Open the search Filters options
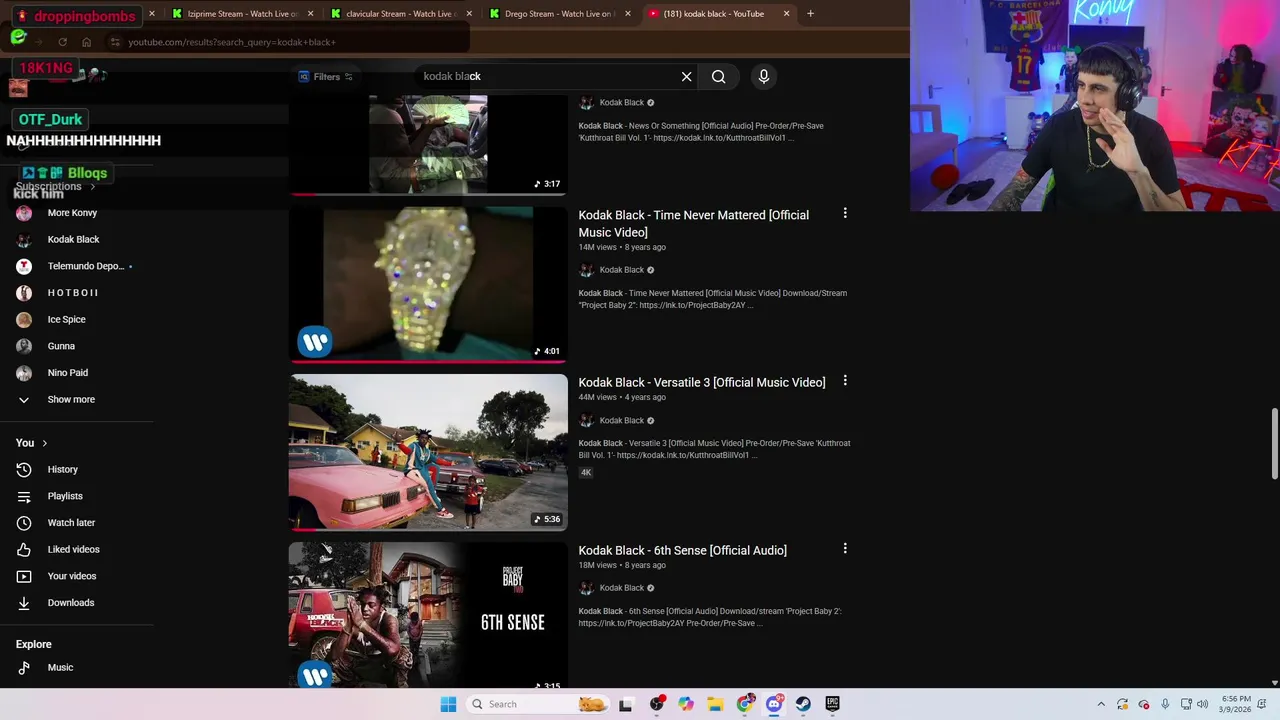This screenshot has height=720, width=1280. [327, 76]
